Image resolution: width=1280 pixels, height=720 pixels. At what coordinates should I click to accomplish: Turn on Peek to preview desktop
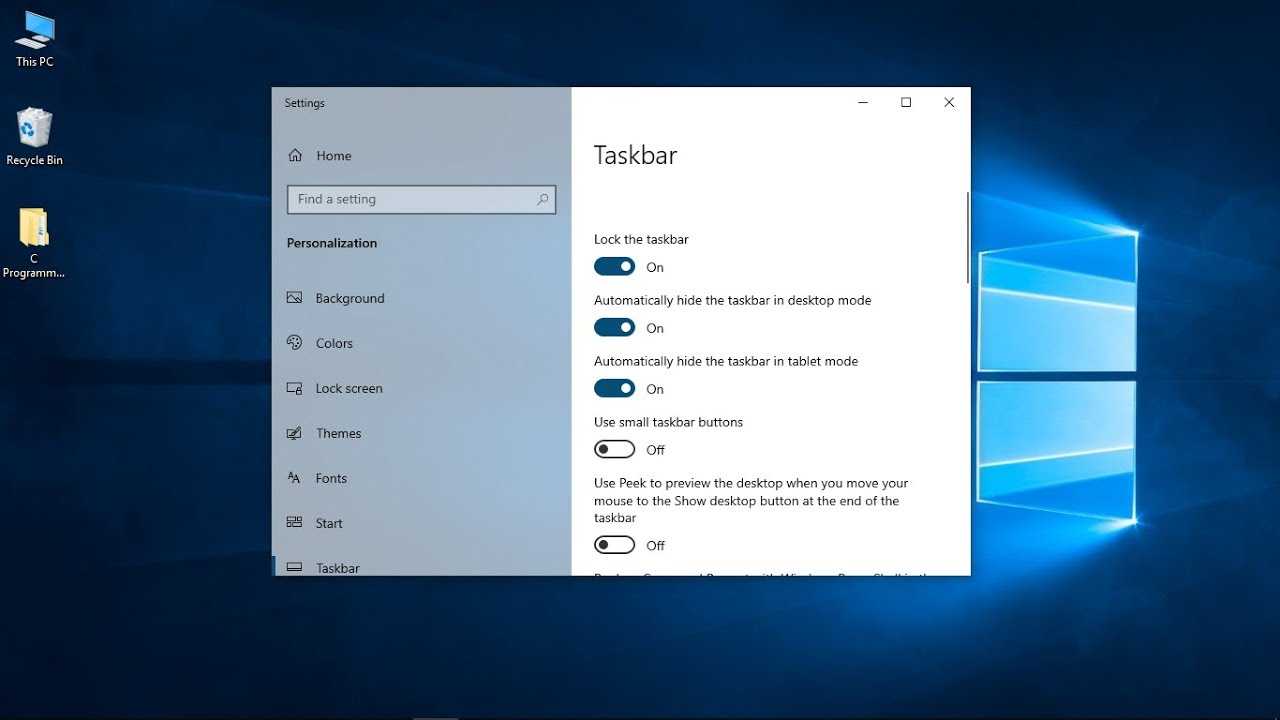tap(614, 545)
